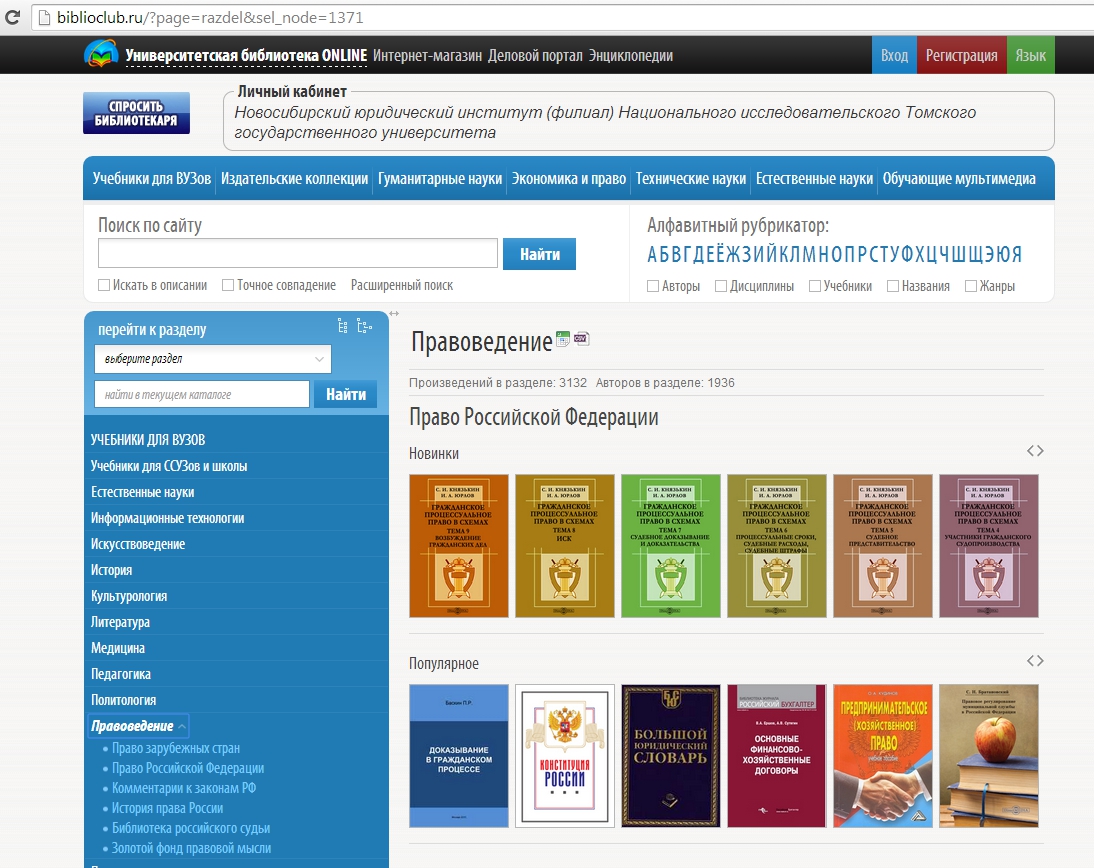Open the Расширенный поиск link

pyautogui.click(x=401, y=286)
